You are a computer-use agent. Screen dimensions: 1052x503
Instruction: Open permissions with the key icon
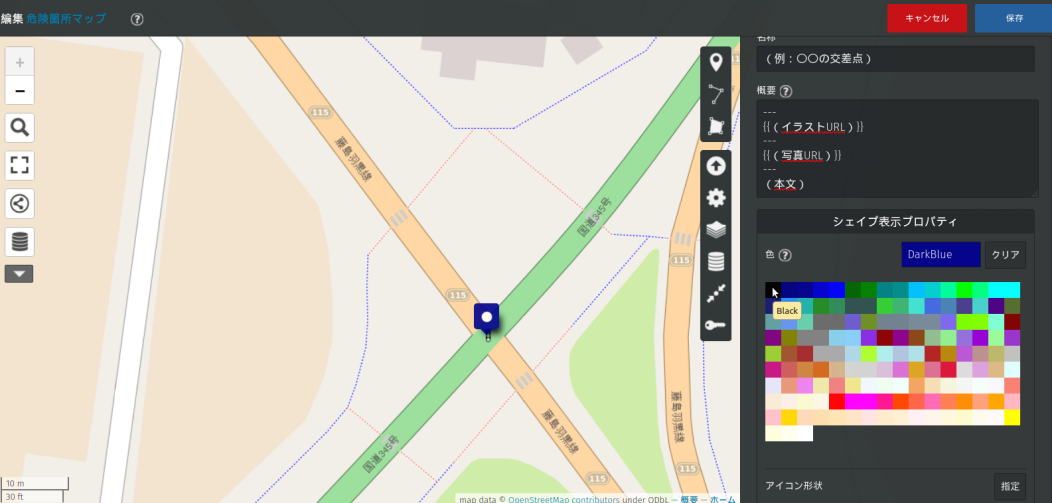[x=716, y=324]
